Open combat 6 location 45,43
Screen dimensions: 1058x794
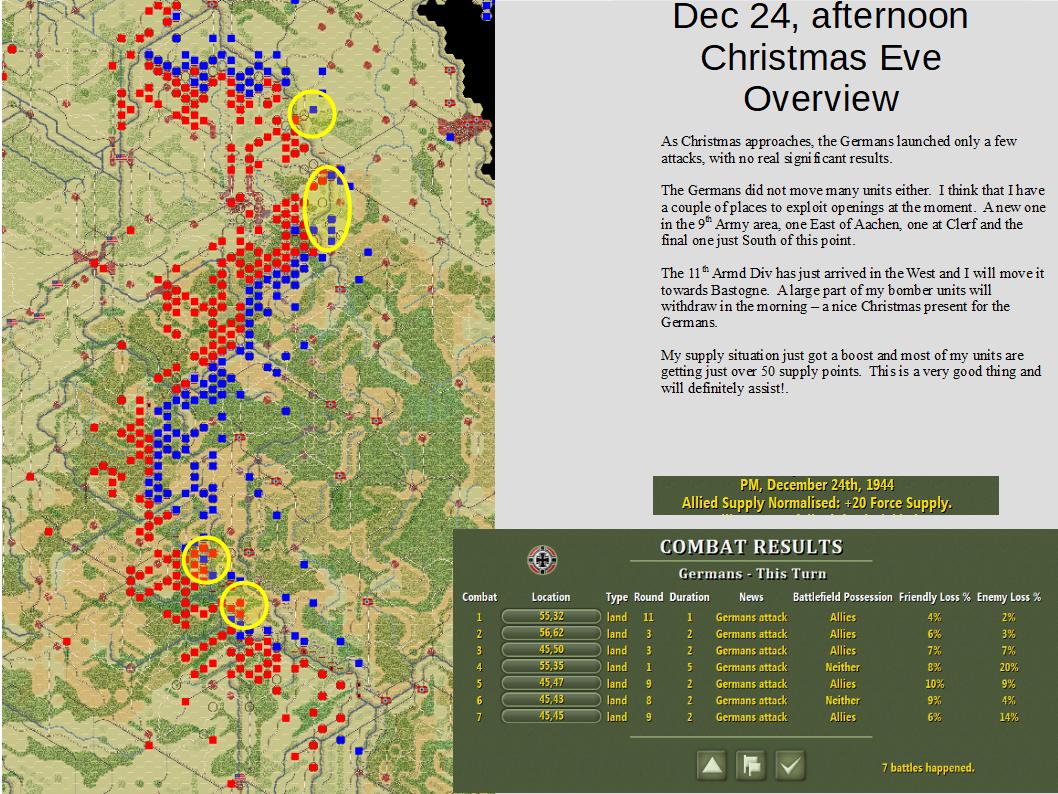click(551, 700)
